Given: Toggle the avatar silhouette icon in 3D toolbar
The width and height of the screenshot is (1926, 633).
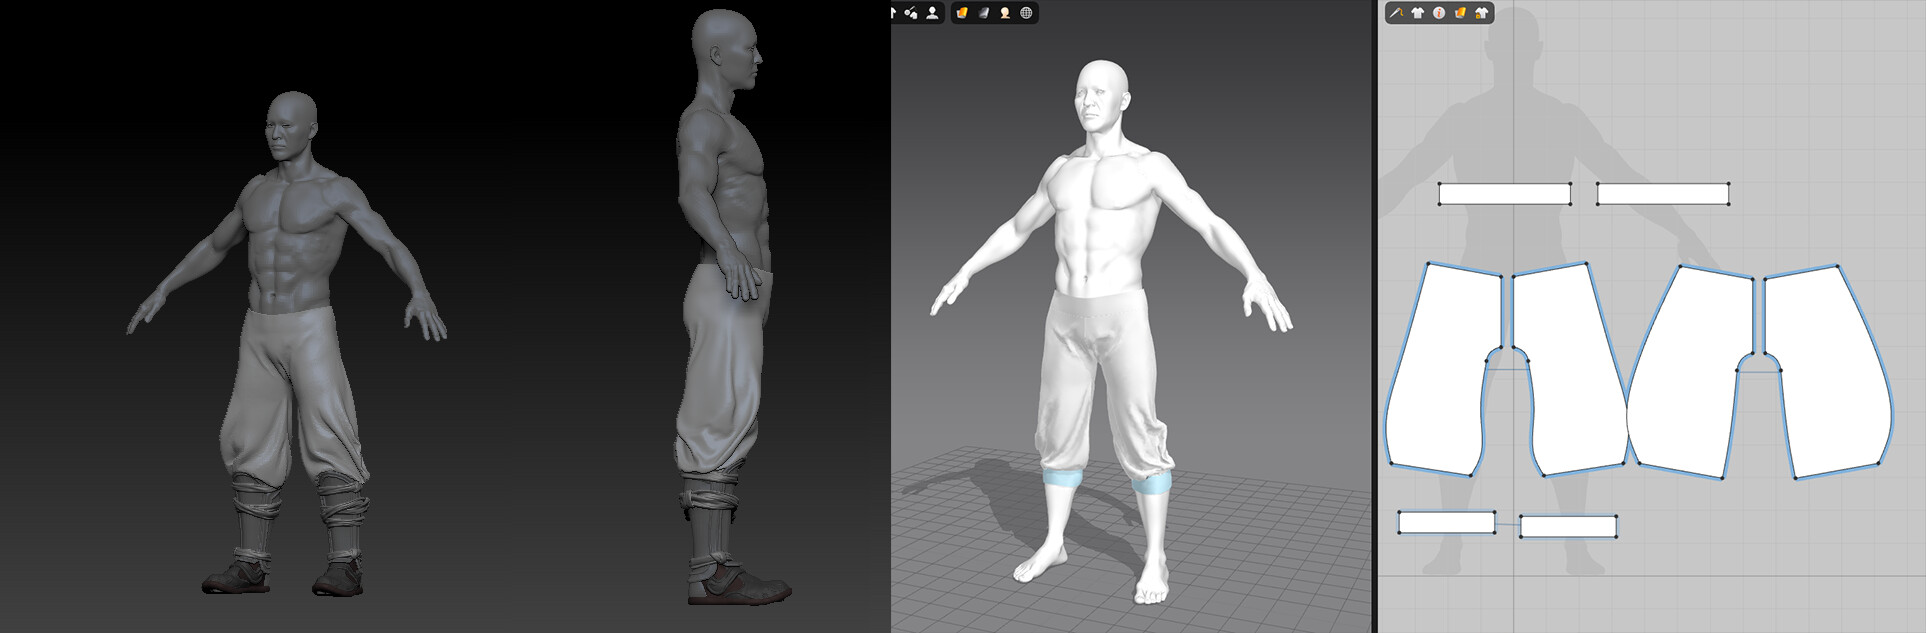Looking at the screenshot, I should point(932,12).
